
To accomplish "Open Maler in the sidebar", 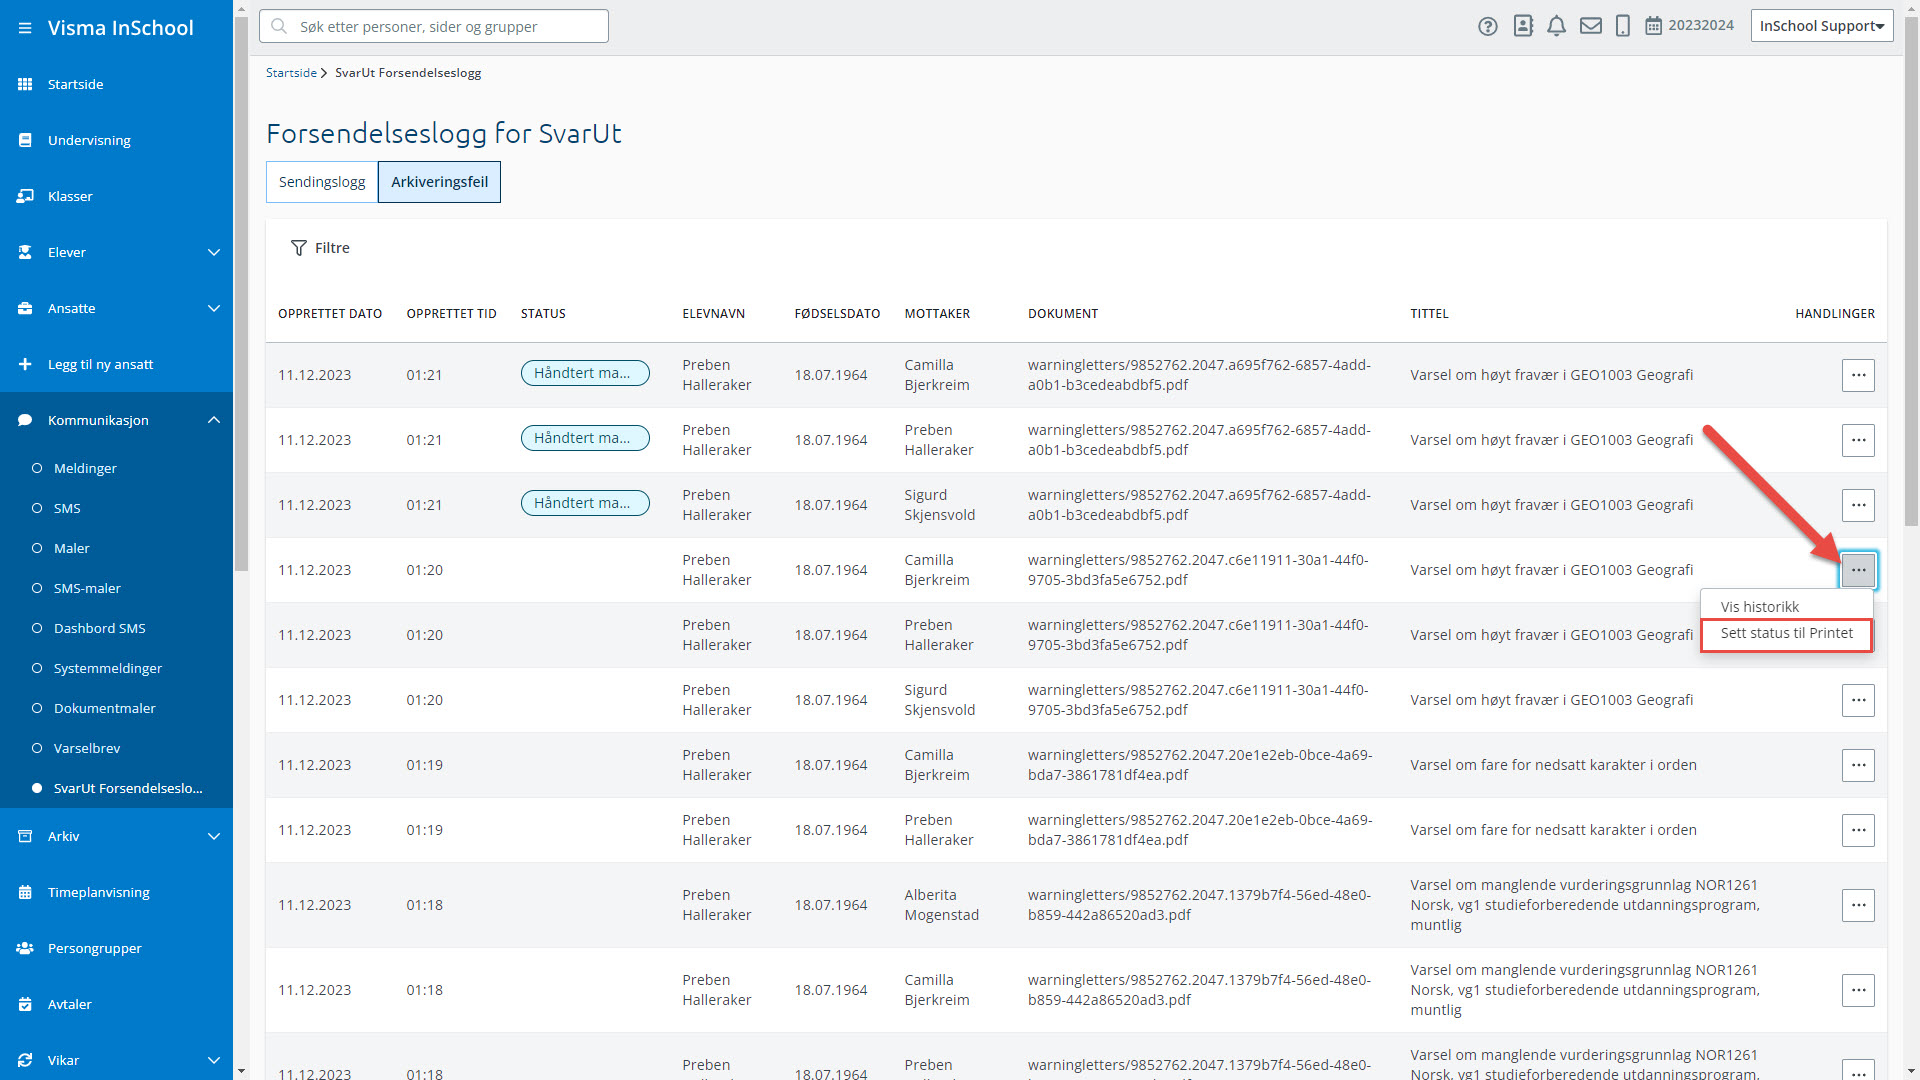I will point(71,548).
